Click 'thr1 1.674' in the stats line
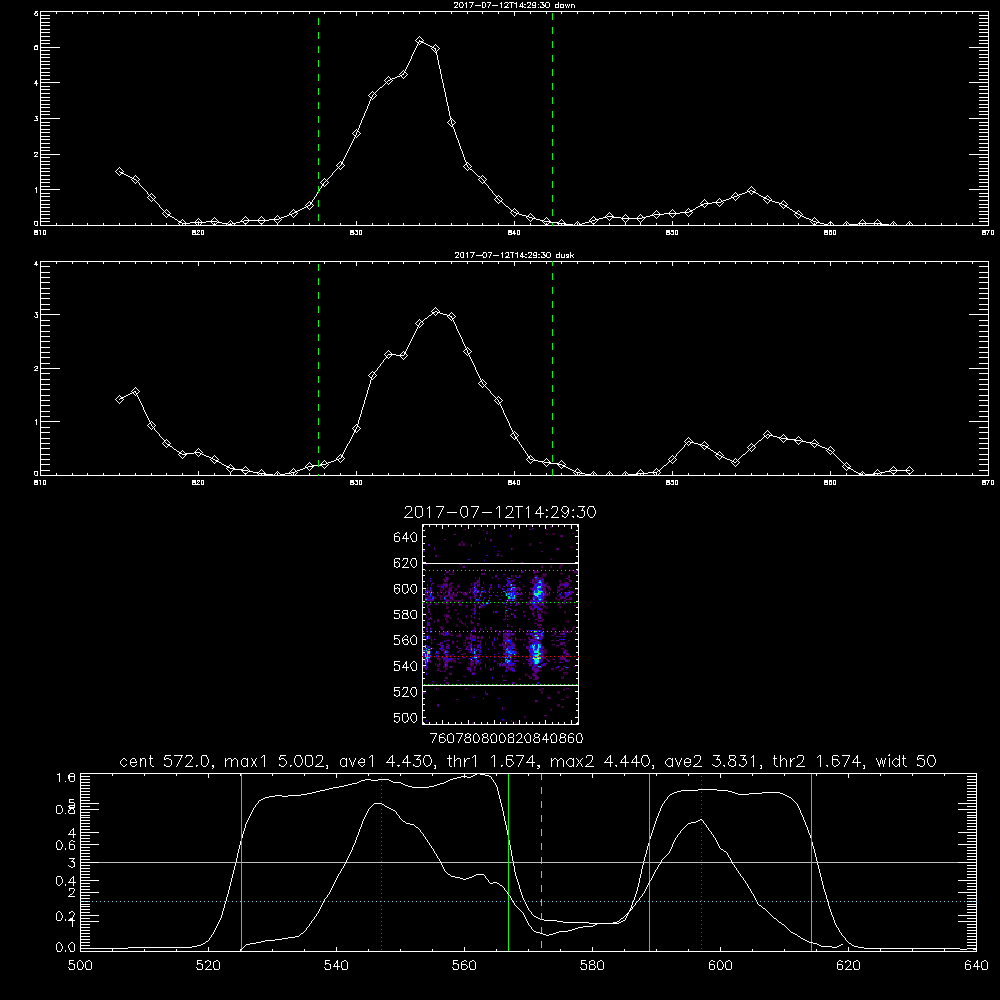Screen dimensions: 1000x1000 [x=492, y=761]
